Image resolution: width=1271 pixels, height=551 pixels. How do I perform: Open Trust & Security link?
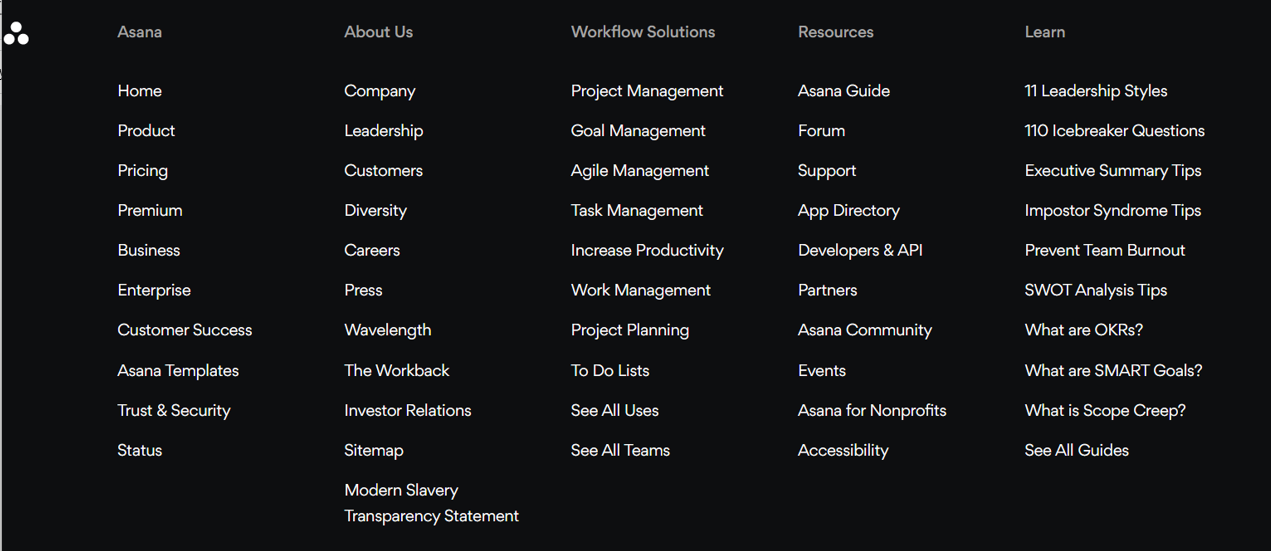174,411
